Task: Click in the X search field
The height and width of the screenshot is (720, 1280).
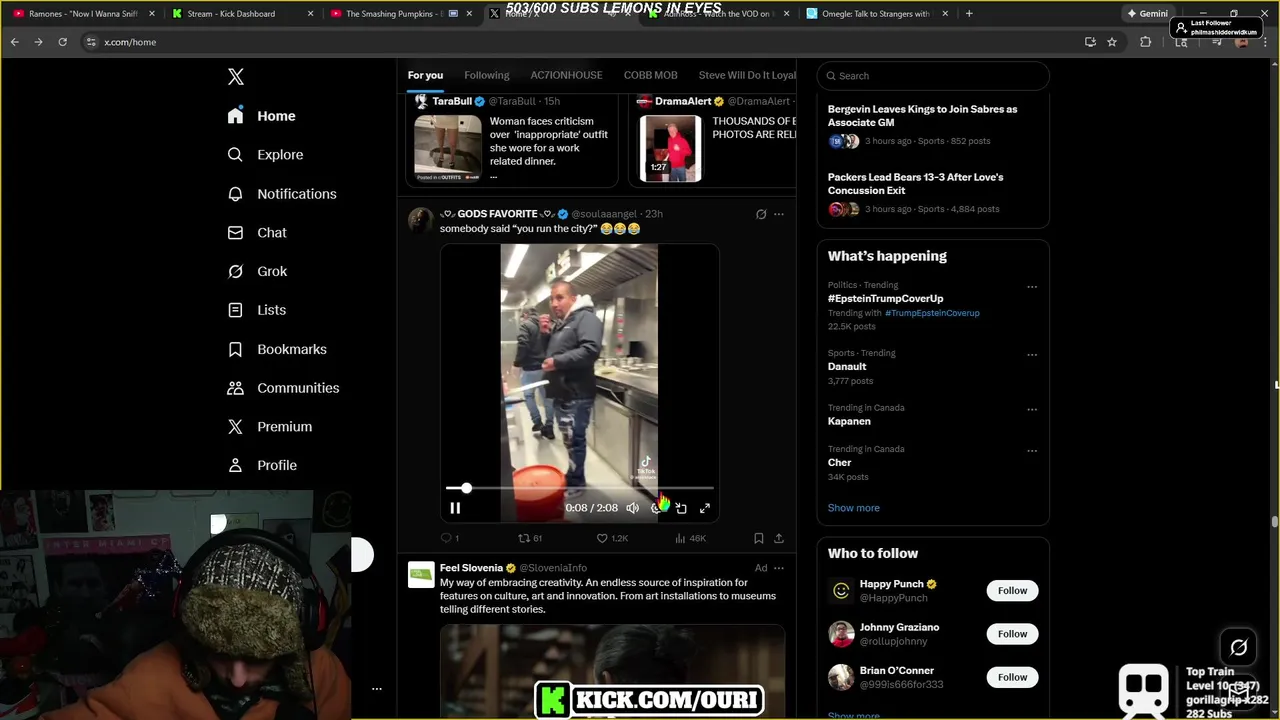Action: 933,76
